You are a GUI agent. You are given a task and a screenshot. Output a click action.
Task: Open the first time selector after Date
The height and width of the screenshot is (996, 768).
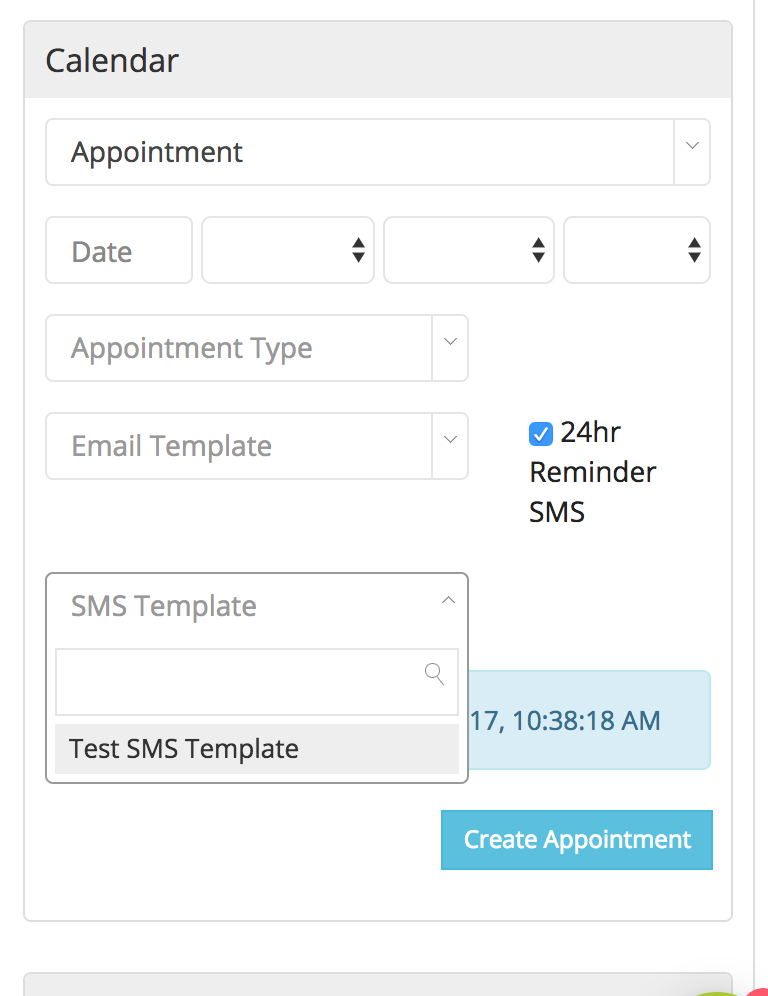click(x=288, y=251)
